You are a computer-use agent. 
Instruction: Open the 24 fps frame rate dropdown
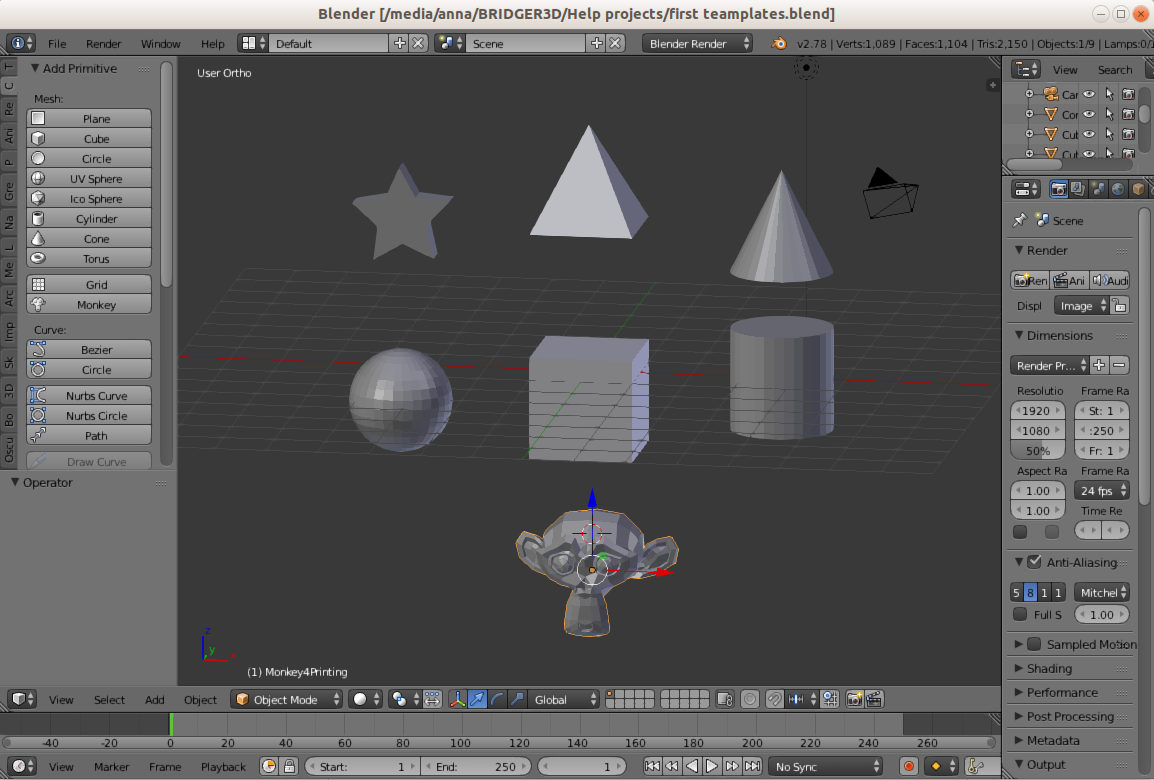tap(1102, 490)
